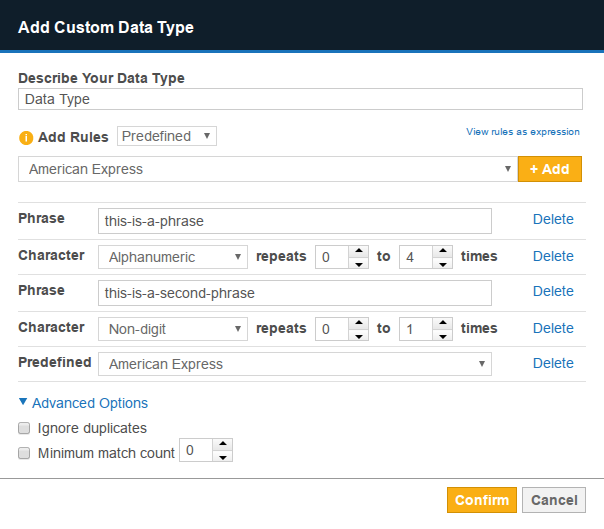
Task: Cancel the dialog
Action: click(554, 500)
